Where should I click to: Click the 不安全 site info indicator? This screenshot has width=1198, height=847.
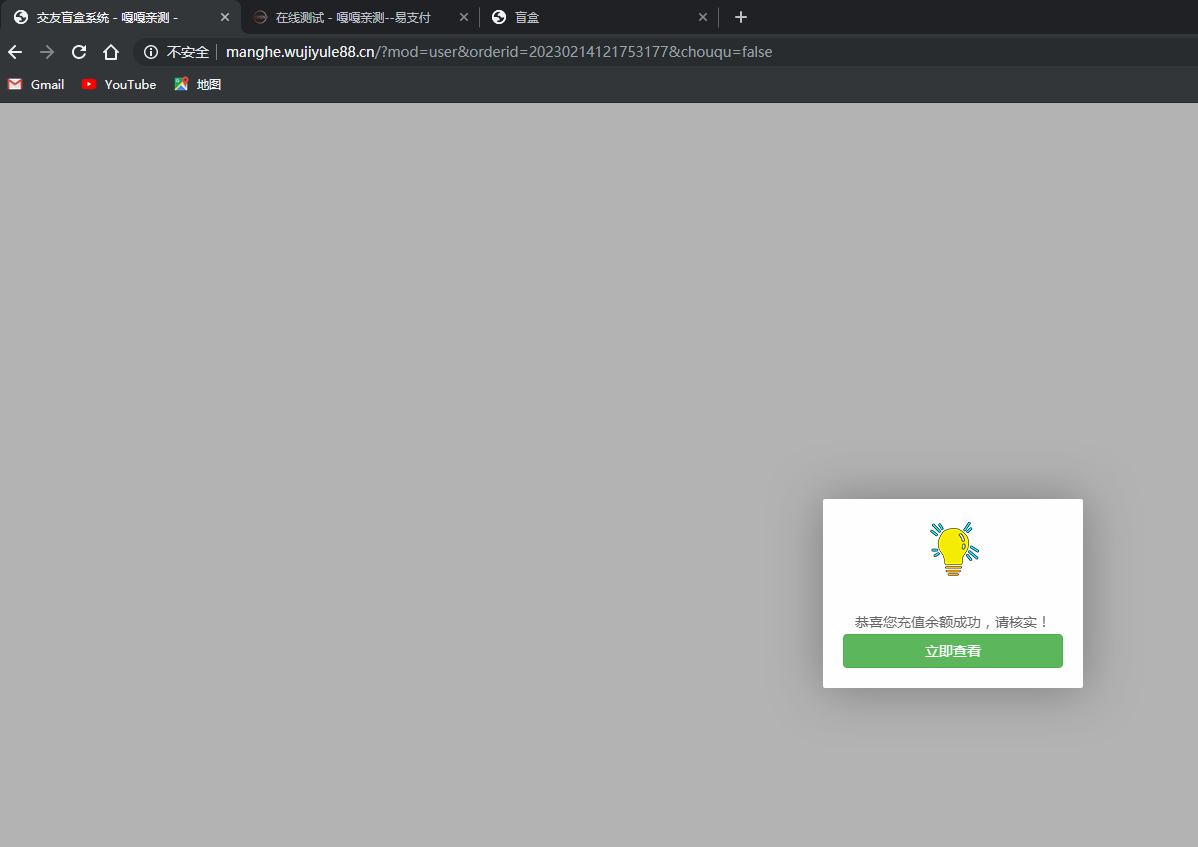point(177,52)
